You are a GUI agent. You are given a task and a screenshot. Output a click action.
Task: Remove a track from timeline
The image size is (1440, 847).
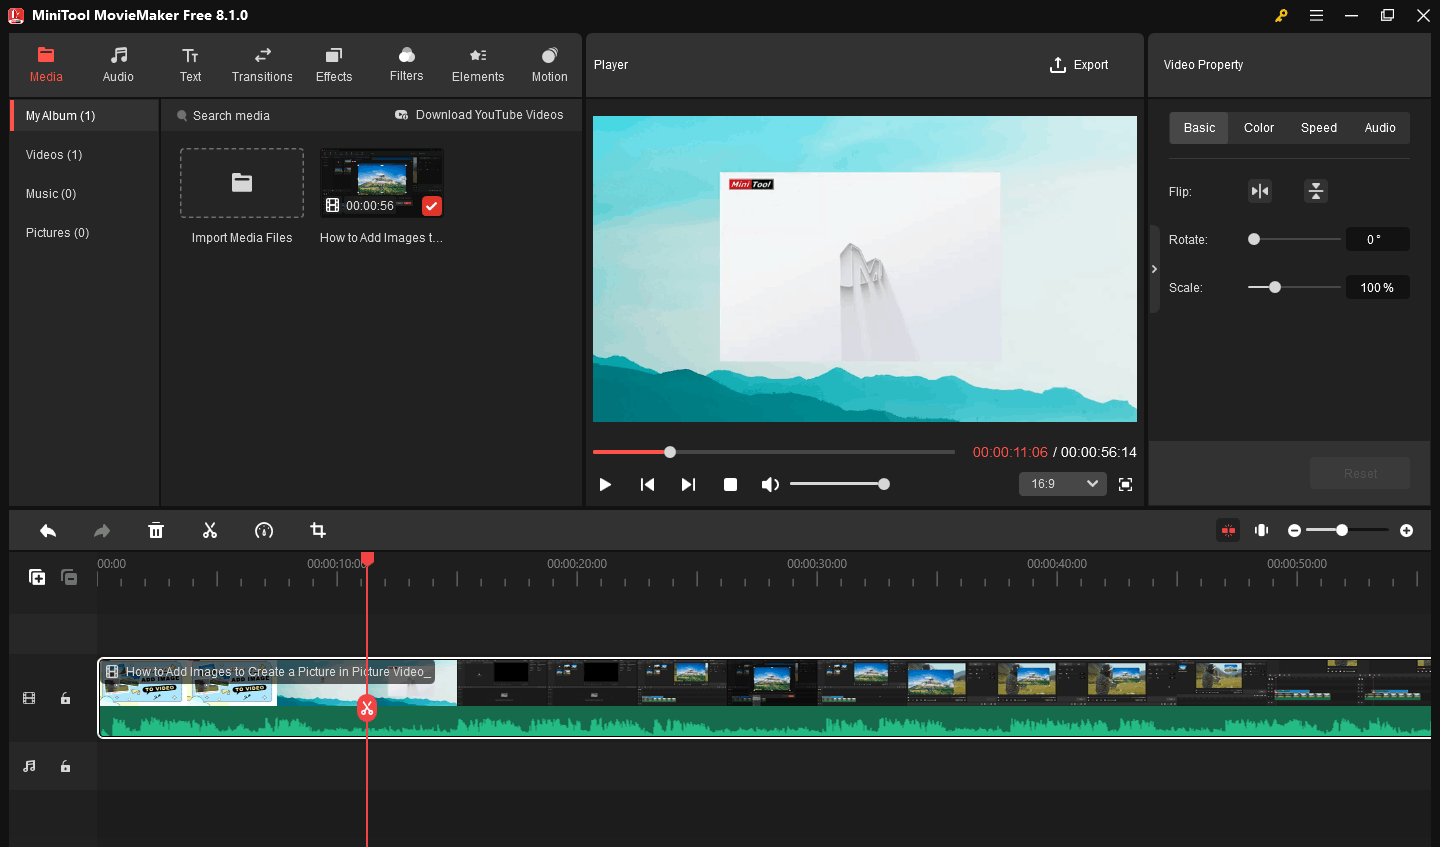click(69, 577)
